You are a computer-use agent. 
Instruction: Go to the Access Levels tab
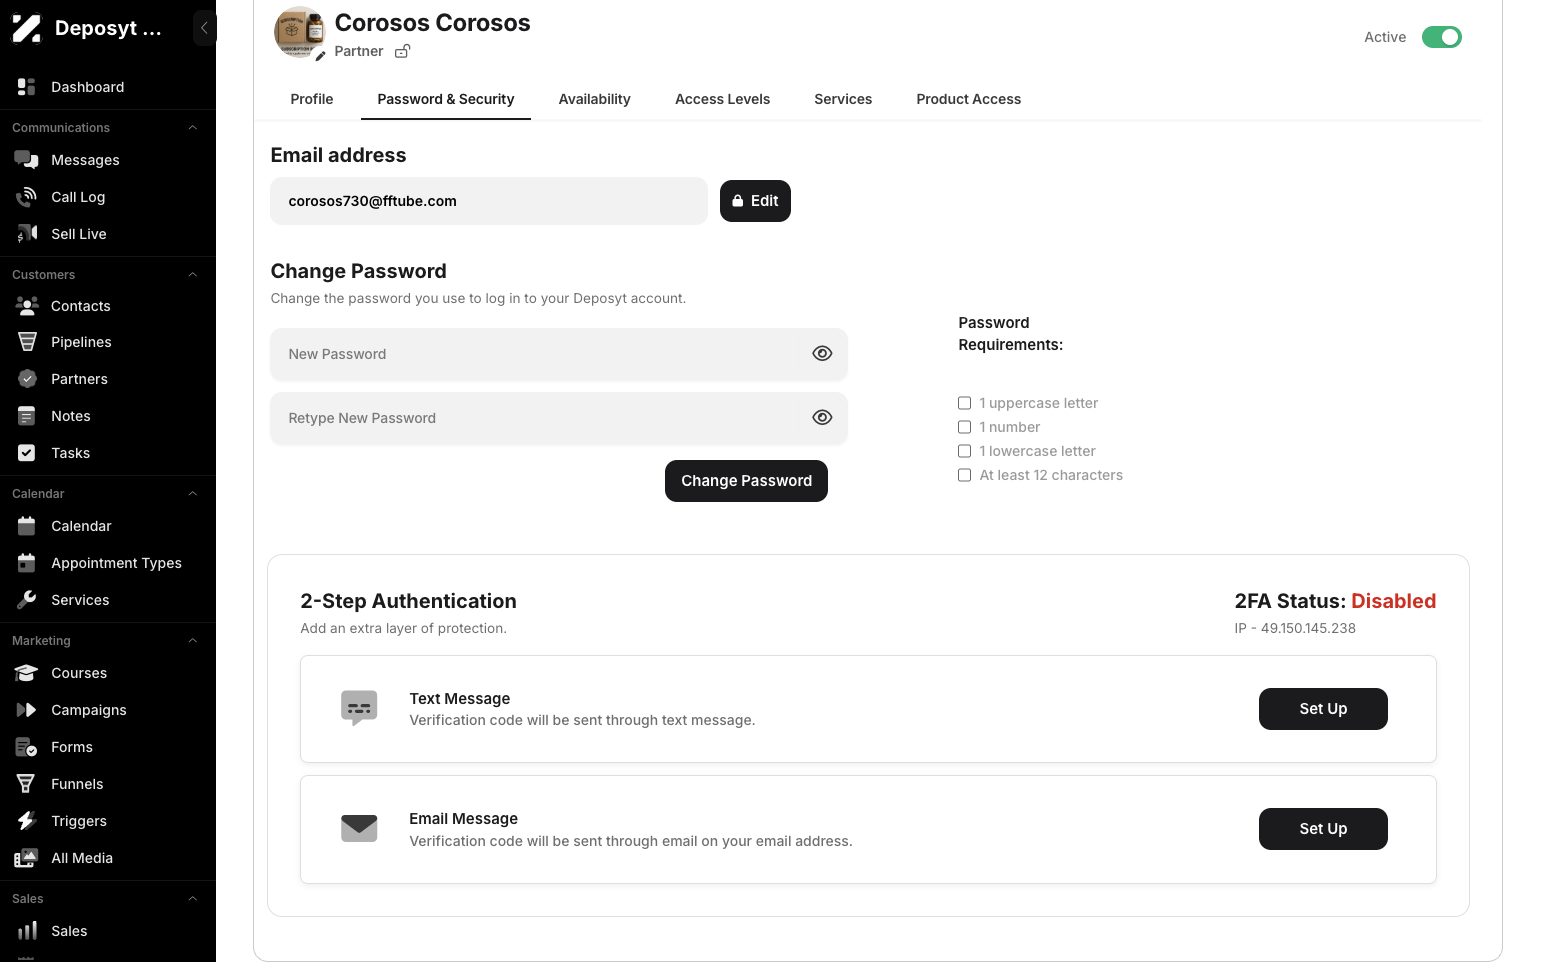coord(722,99)
